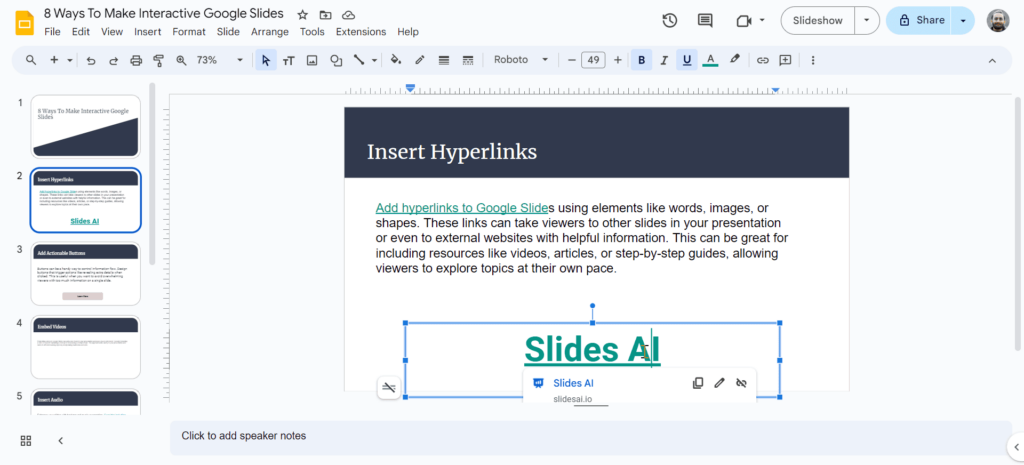1024x465 pixels.
Task: Open the Extensions menu
Action: click(360, 32)
